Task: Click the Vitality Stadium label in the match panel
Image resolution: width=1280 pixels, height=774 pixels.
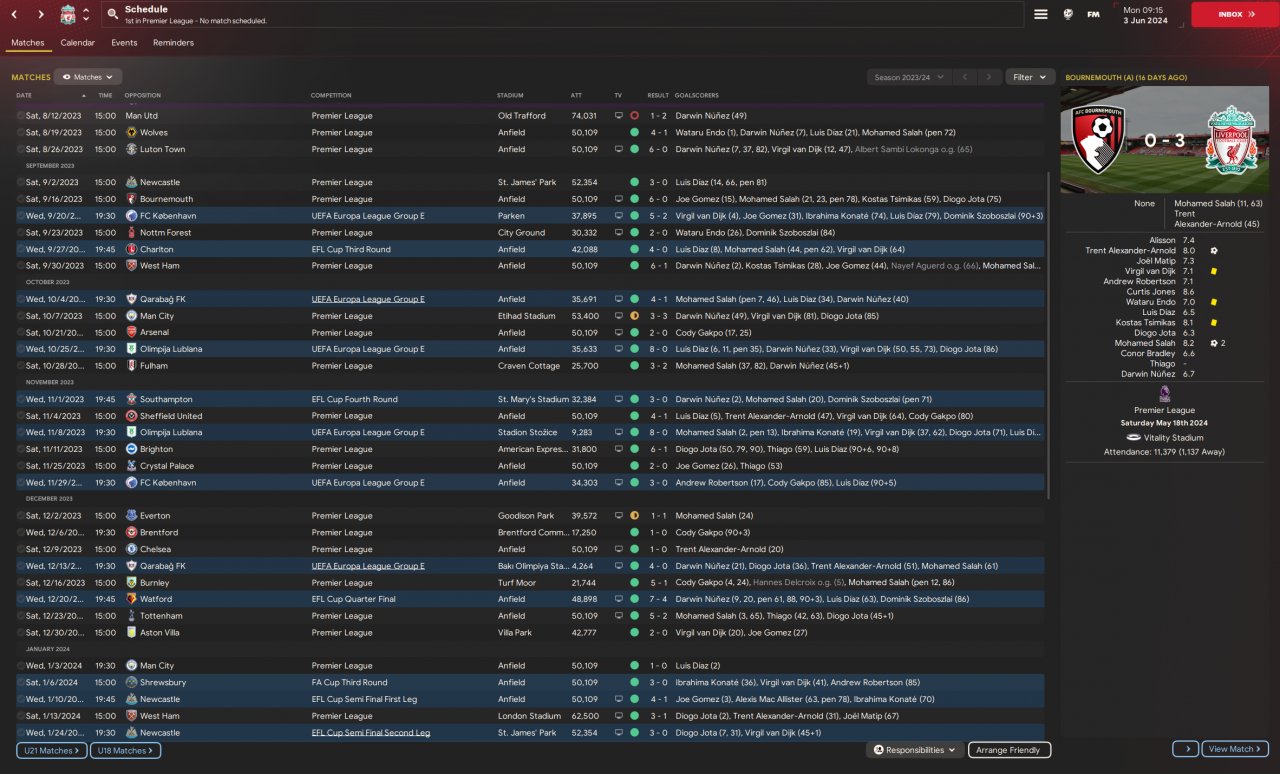Action: 1174,437
